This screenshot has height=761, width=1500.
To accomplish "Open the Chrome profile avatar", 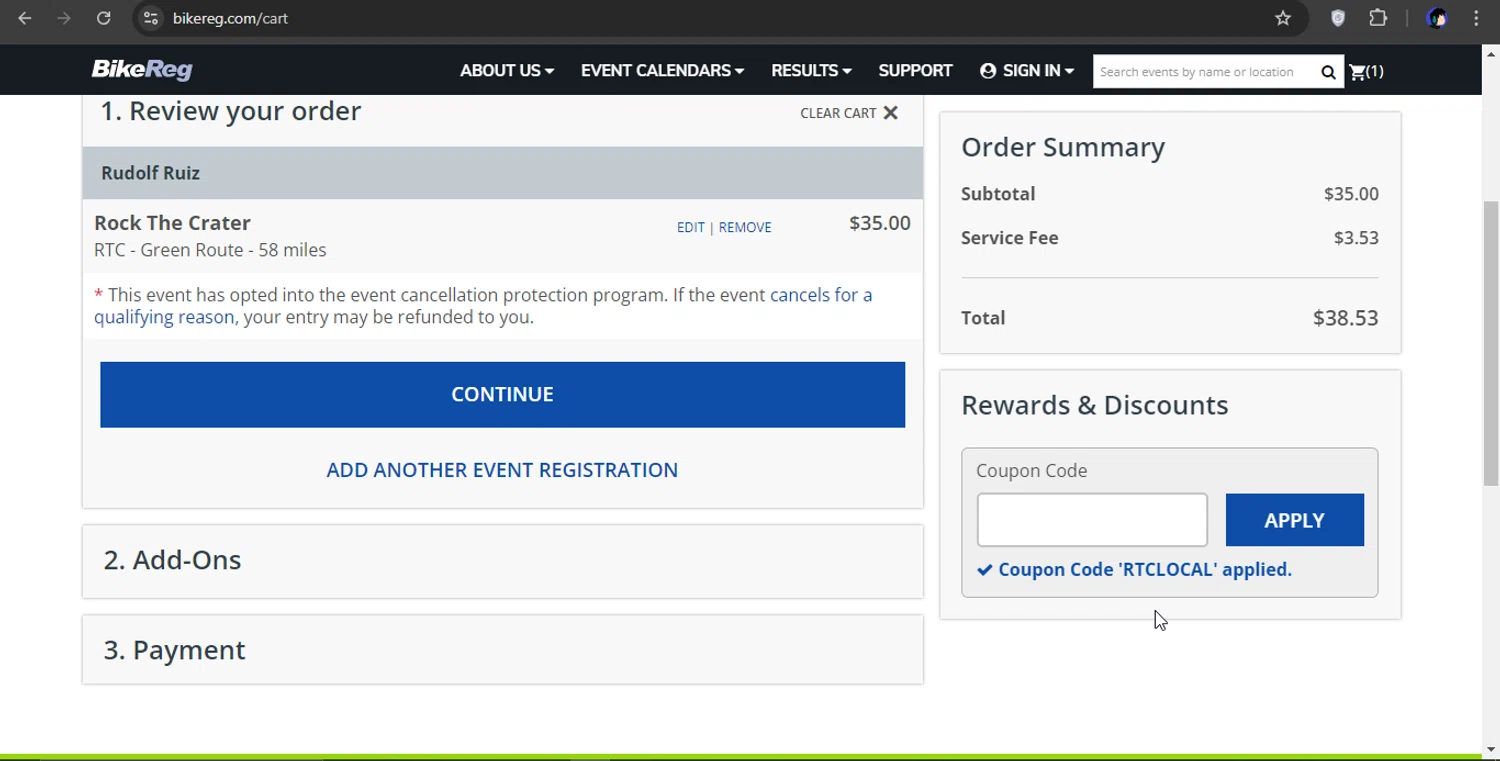I will 1437,18.
